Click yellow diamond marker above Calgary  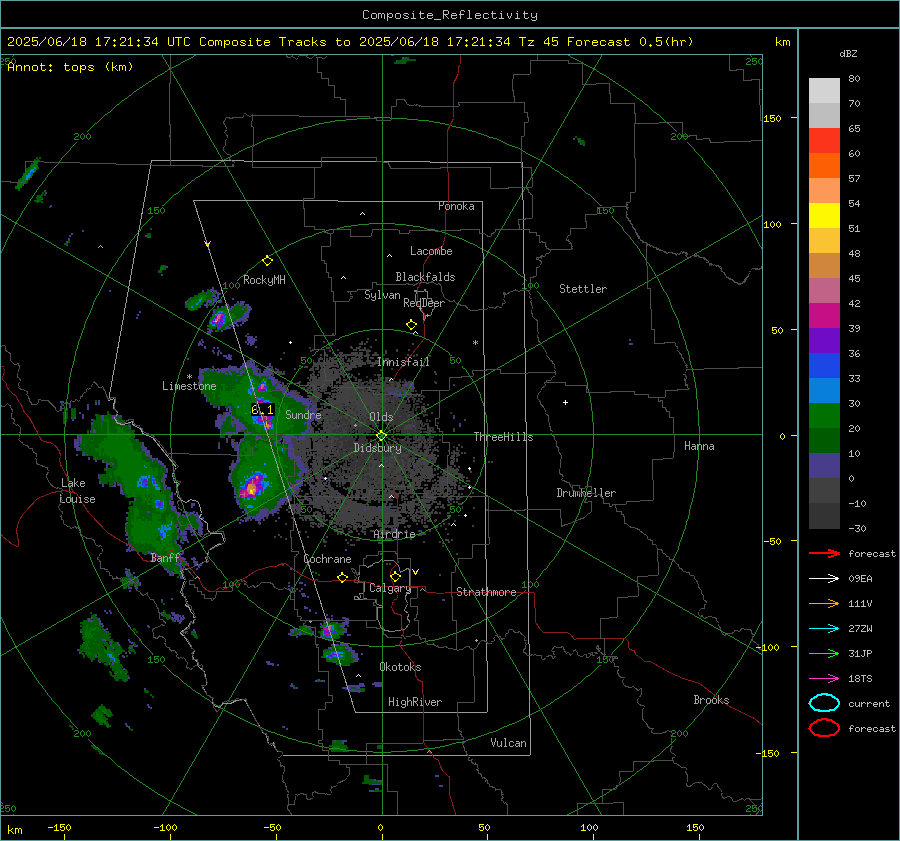tap(395, 576)
